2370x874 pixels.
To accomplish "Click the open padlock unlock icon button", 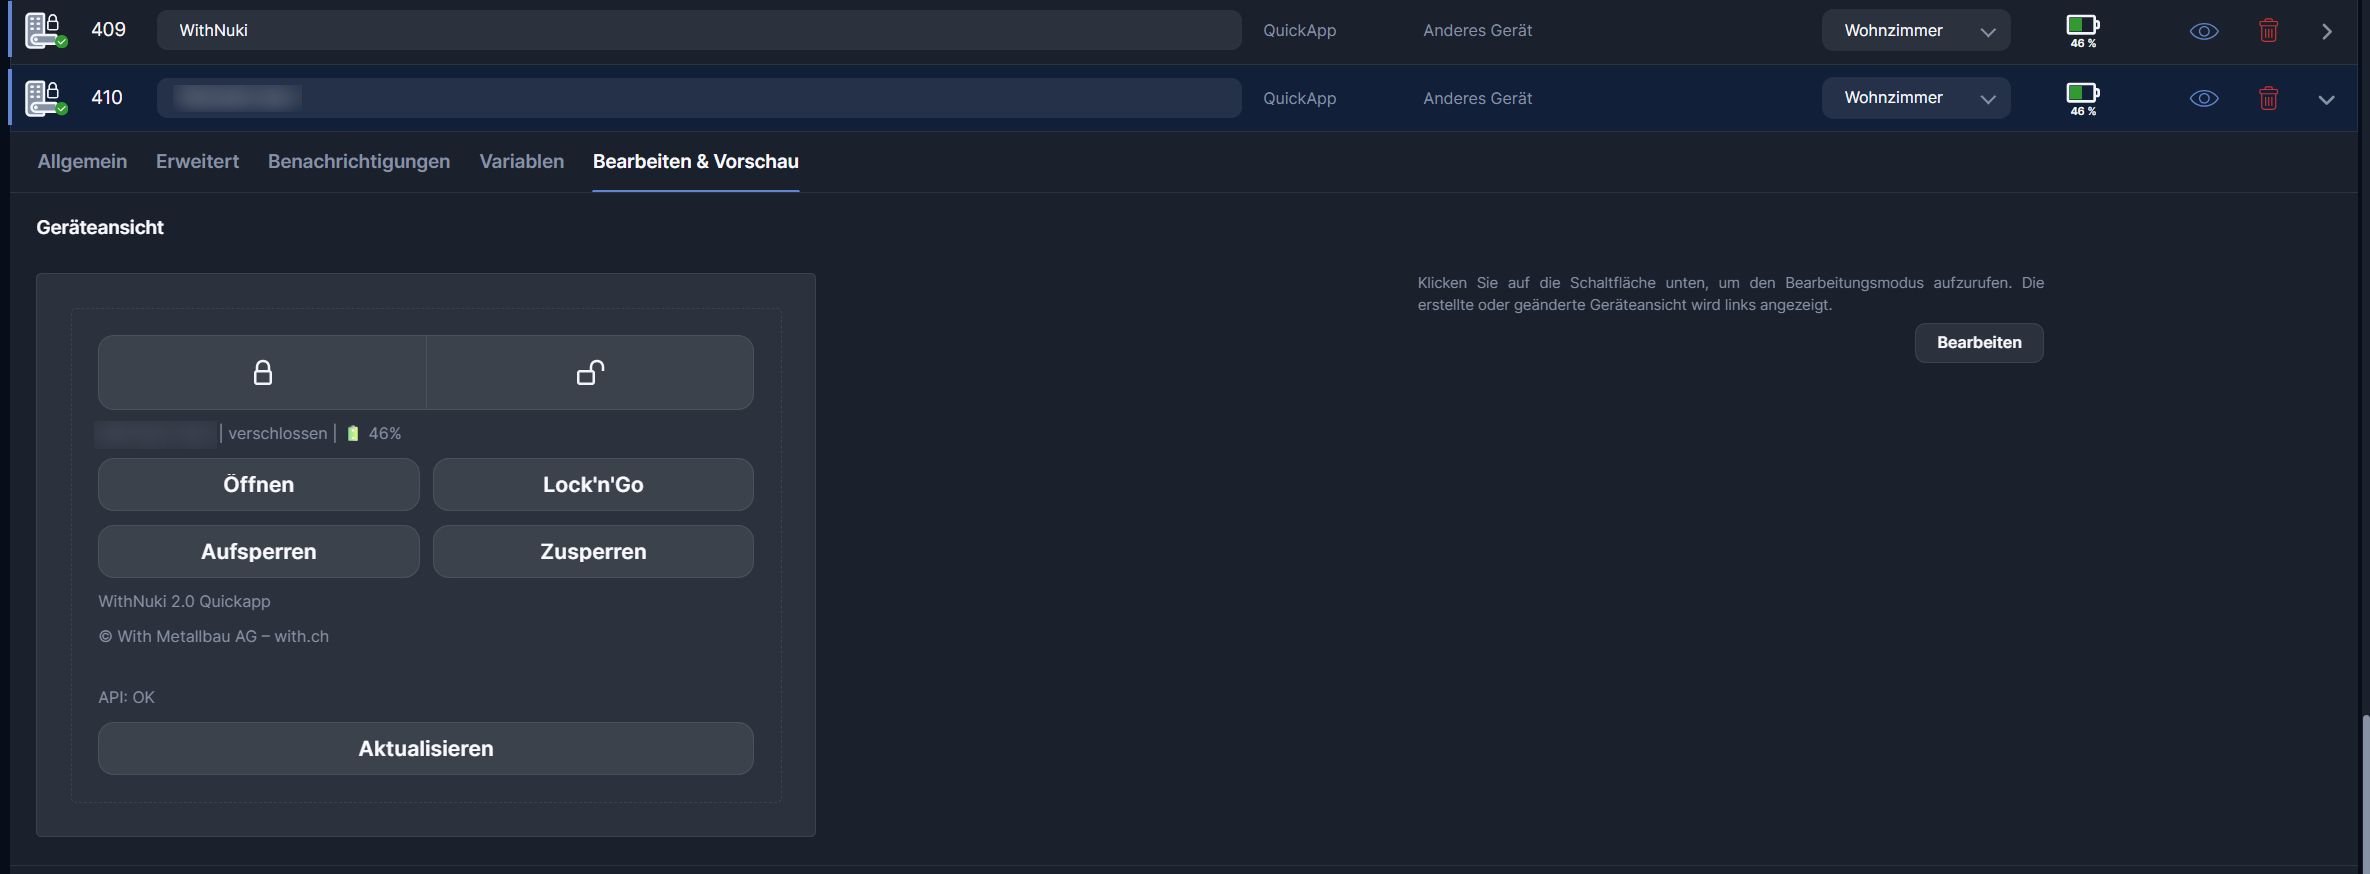I will point(590,372).
